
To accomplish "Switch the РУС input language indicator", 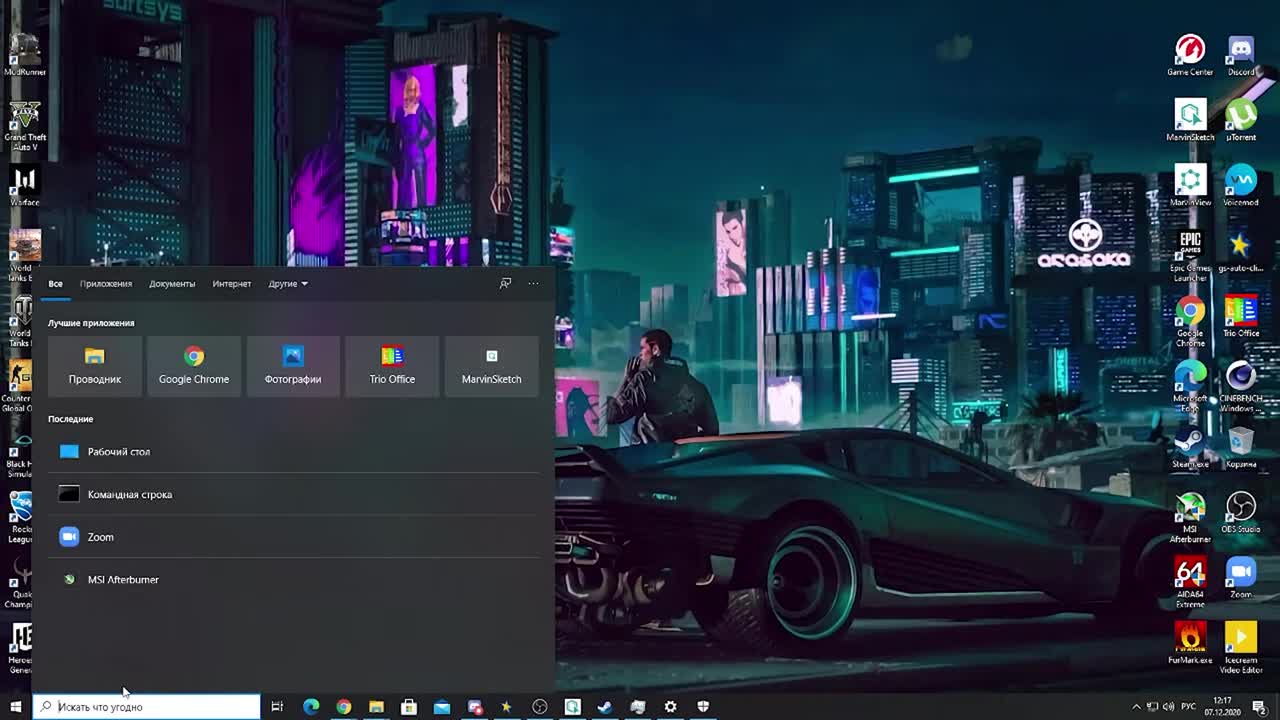I will (1189, 707).
